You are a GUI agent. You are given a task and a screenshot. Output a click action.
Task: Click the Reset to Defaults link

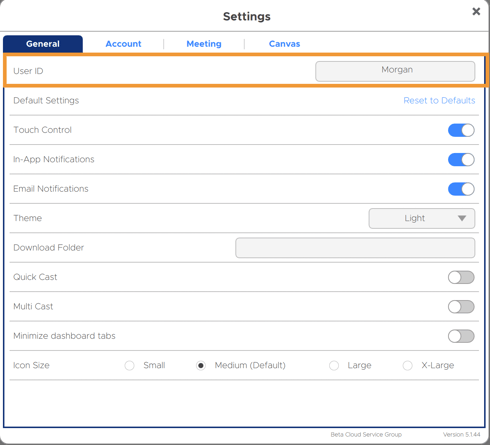tap(439, 100)
